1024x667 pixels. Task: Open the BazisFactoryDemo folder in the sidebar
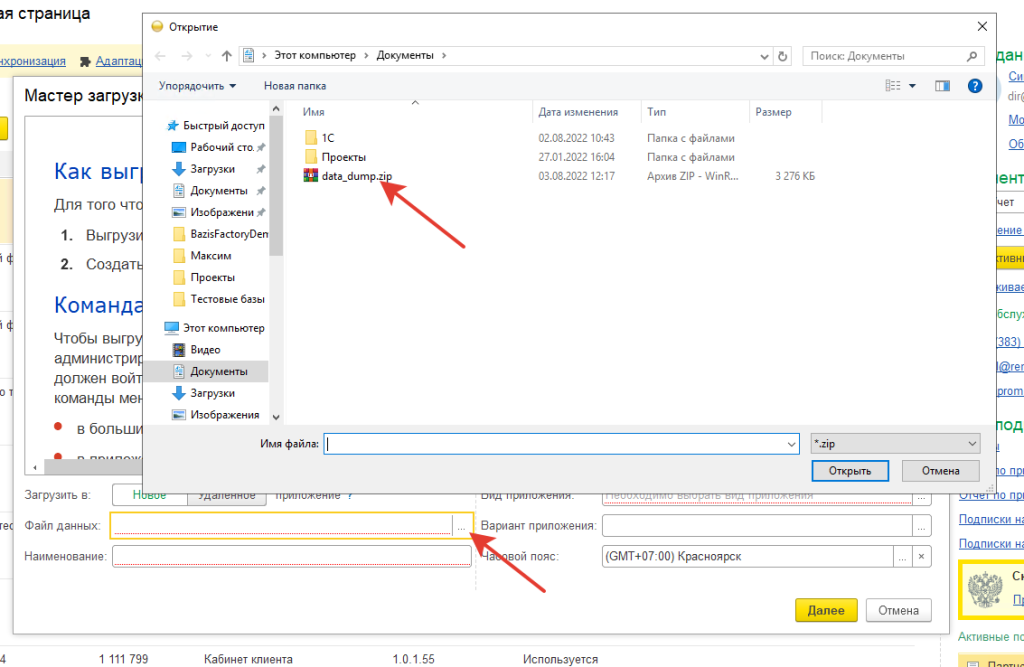221,234
